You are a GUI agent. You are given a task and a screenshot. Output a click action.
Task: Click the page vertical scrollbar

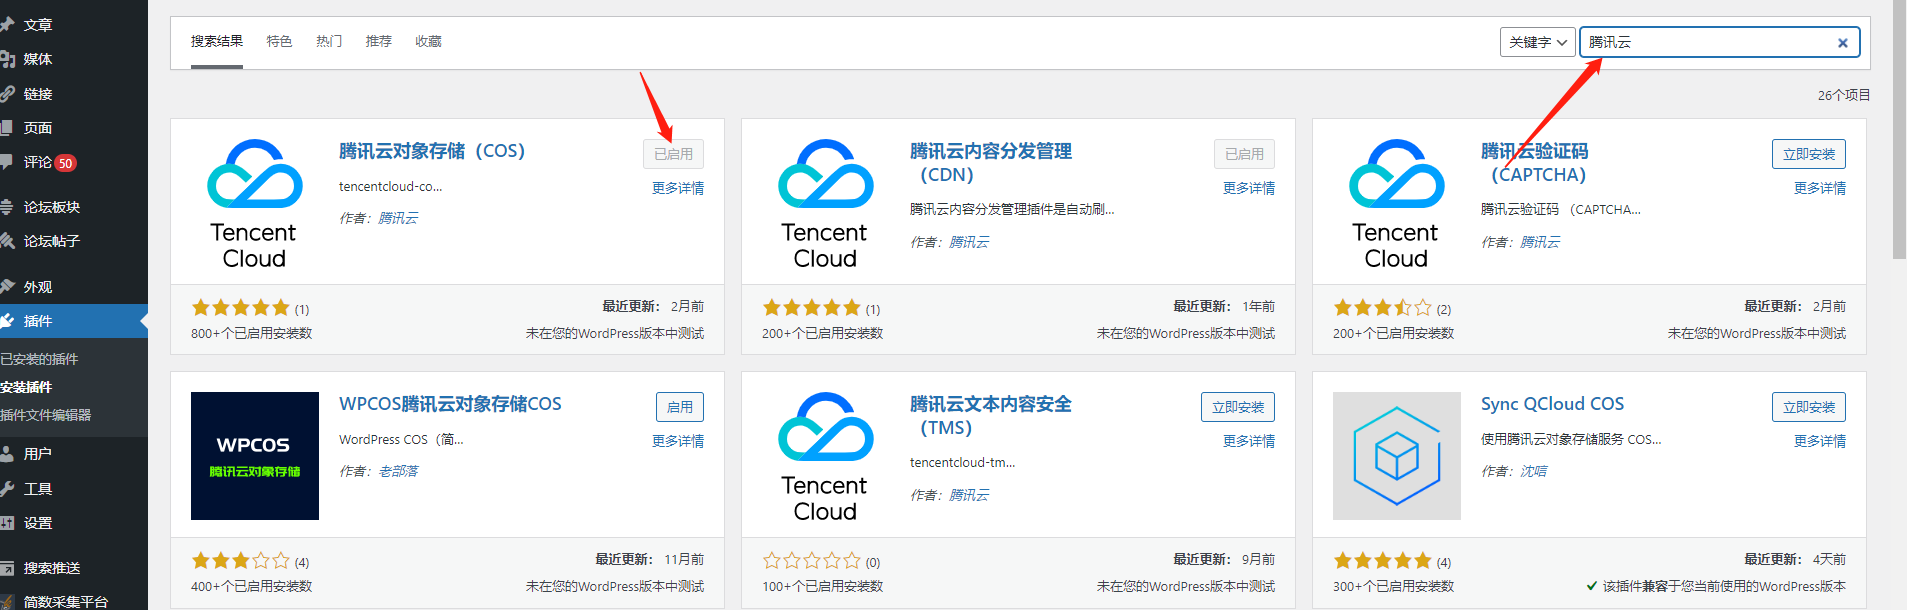click(1899, 130)
